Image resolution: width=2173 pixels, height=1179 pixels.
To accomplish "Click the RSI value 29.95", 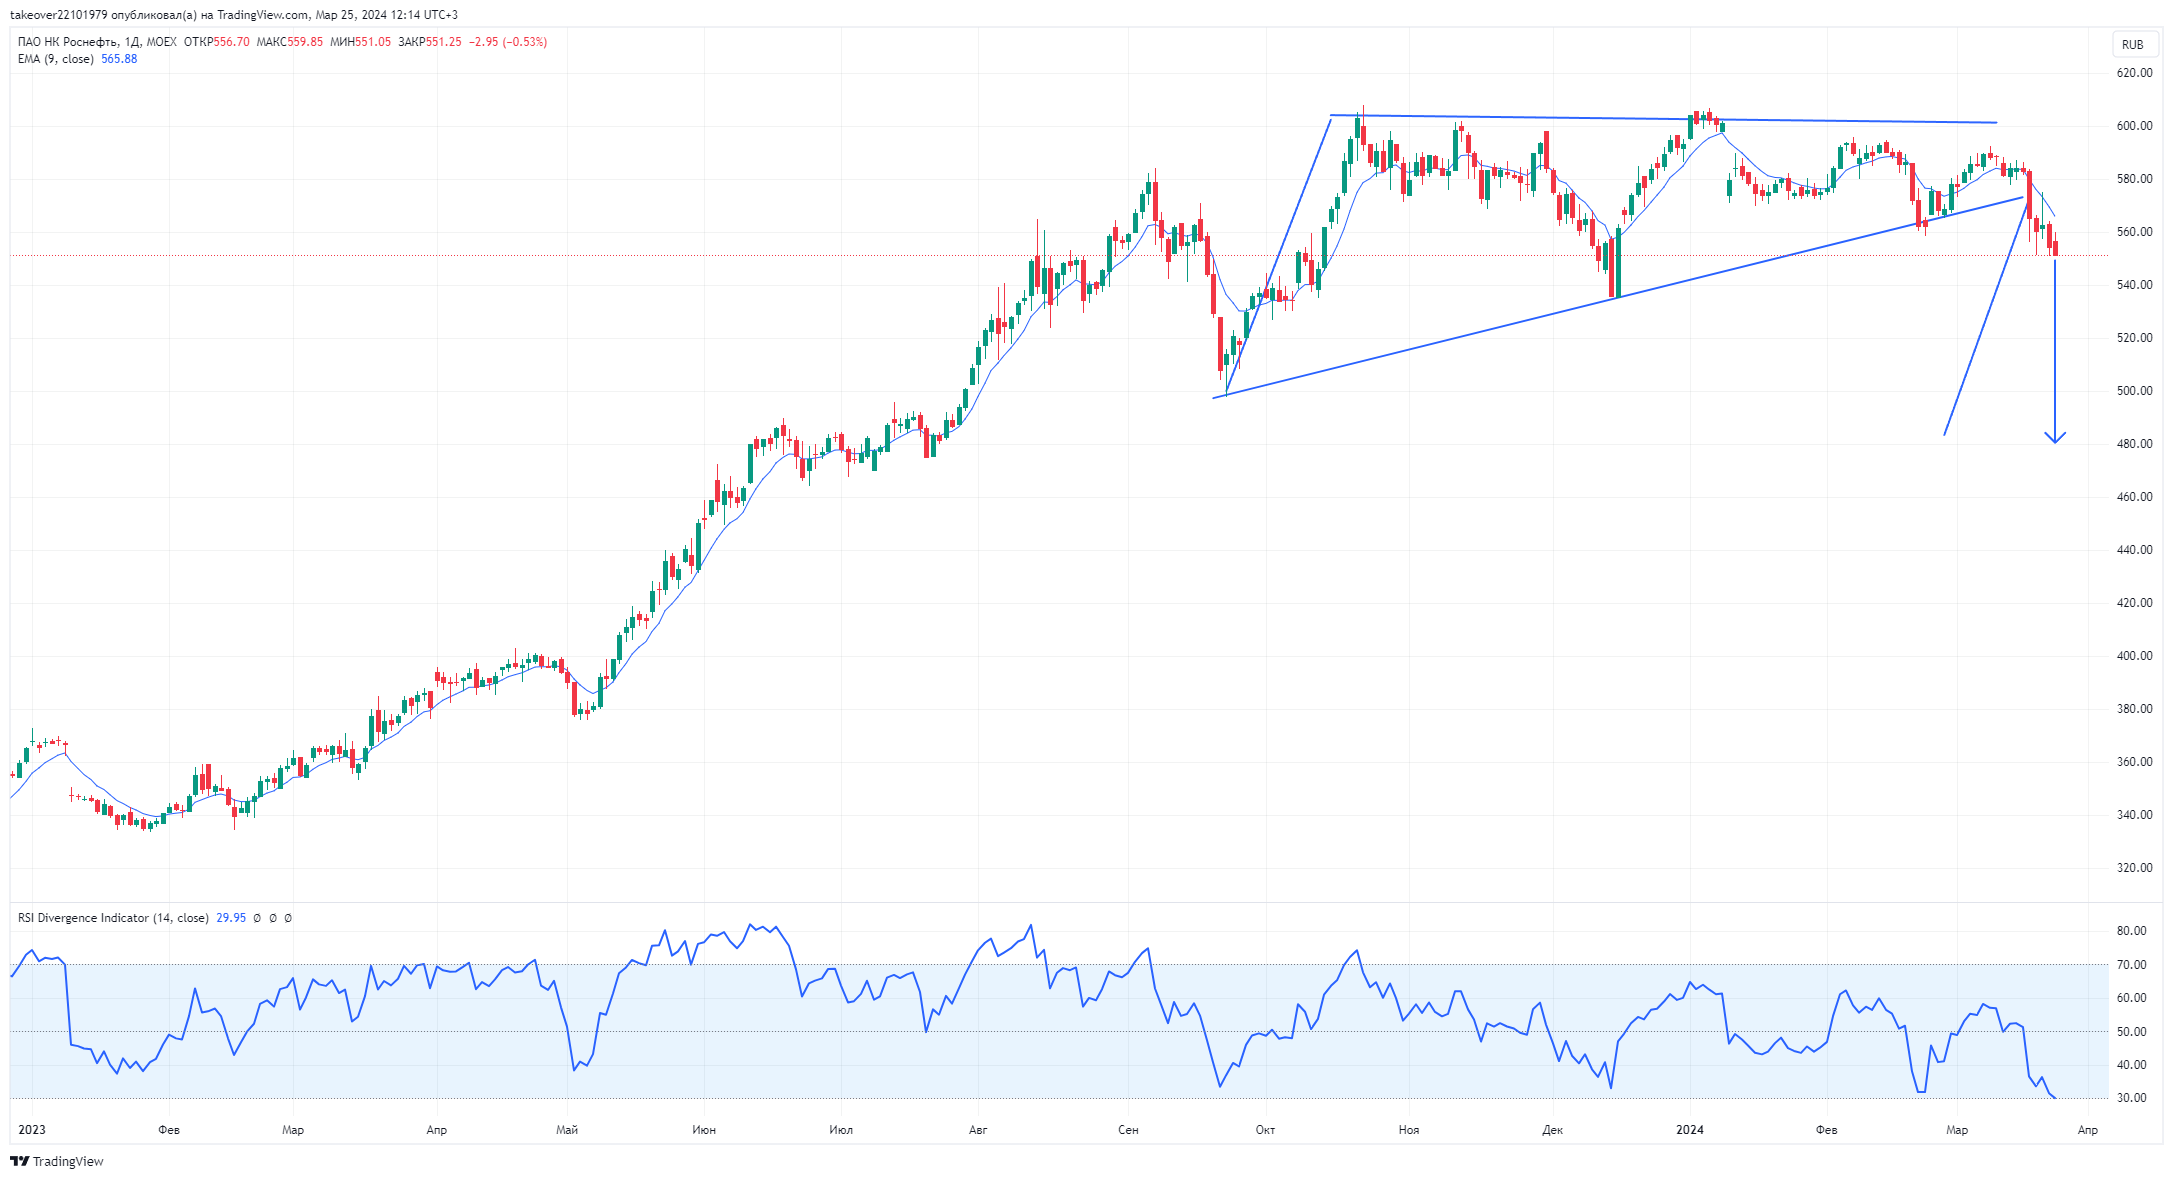I will (231, 918).
